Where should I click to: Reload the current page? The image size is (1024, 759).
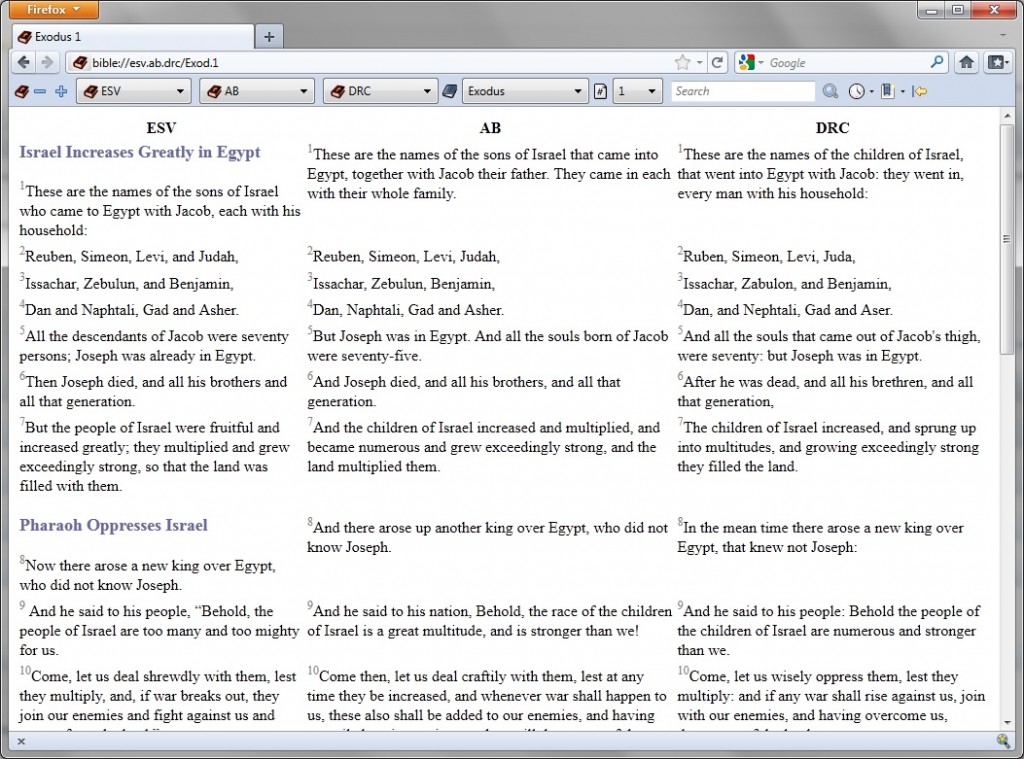click(x=717, y=62)
